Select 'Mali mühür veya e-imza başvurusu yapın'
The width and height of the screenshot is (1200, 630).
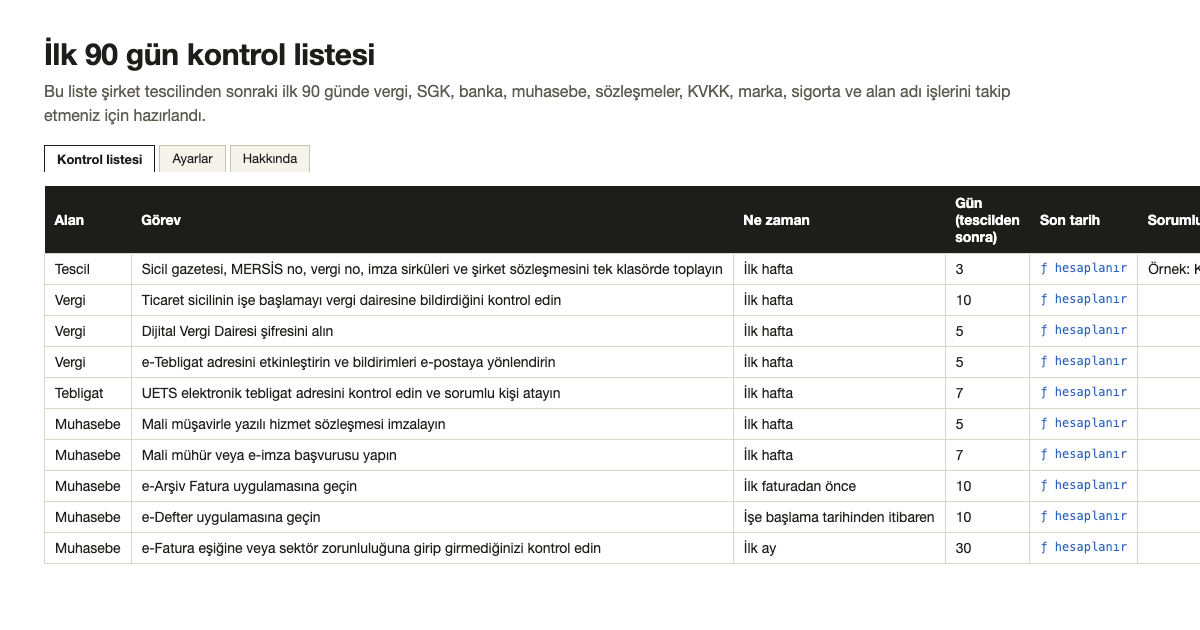tap(433, 455)
